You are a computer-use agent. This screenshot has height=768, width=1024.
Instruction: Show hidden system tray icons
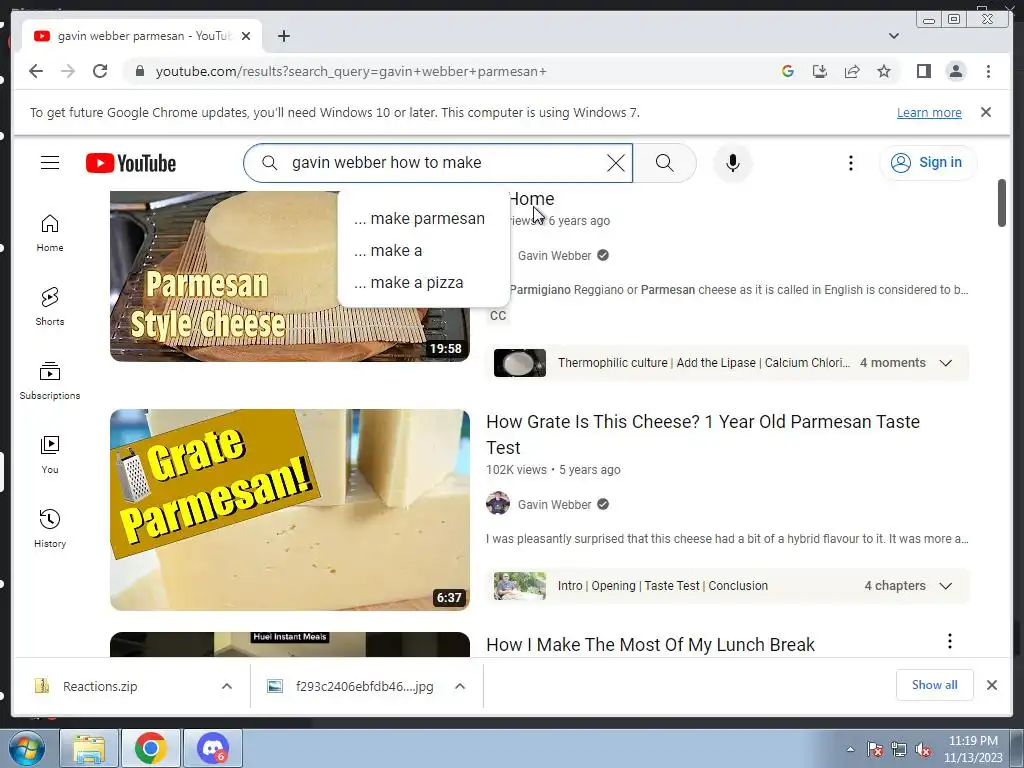850,749
